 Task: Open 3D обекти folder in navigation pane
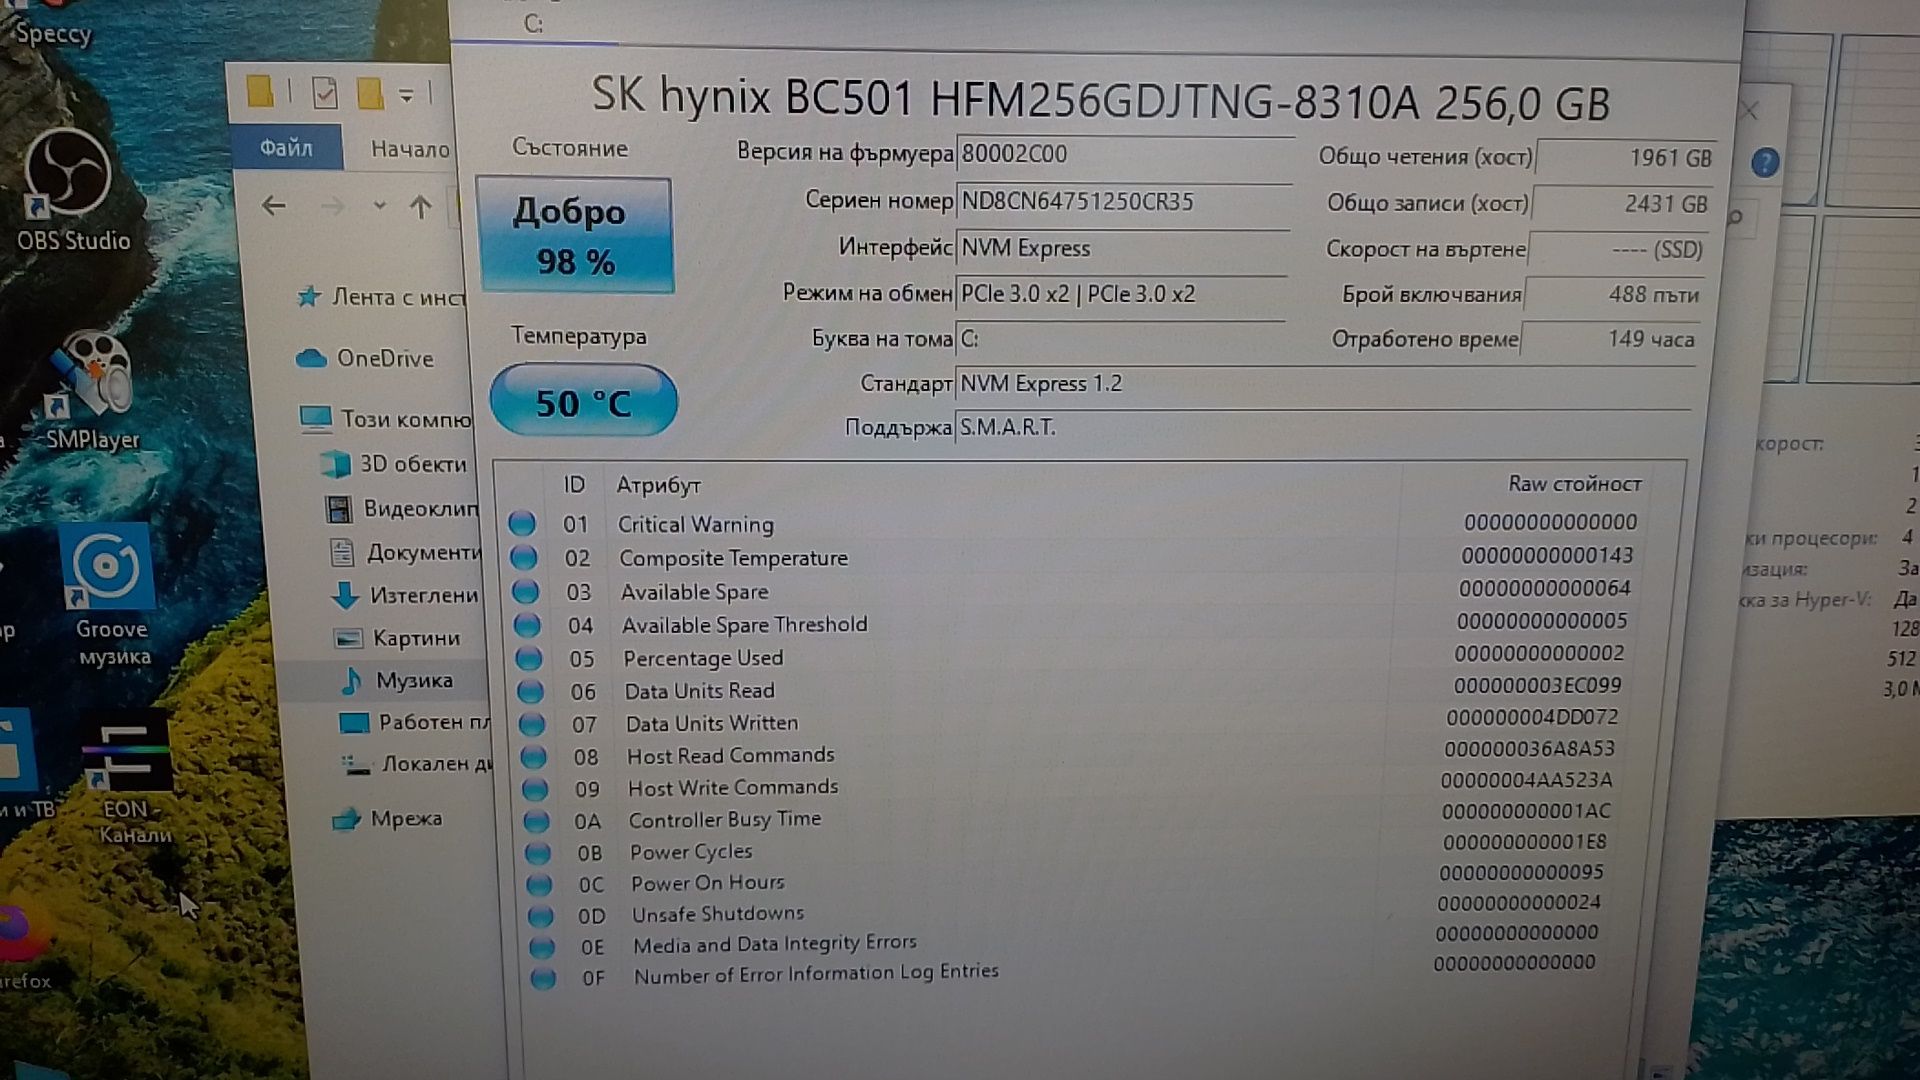click(x=394, y=464)
